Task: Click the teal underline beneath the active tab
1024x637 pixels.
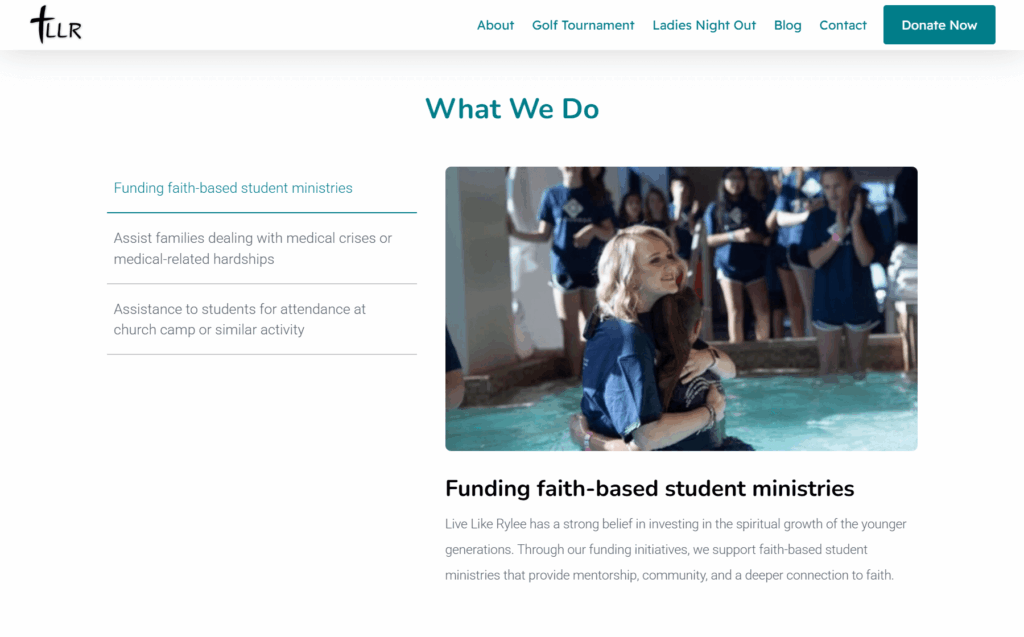Action: coord(262,212)
